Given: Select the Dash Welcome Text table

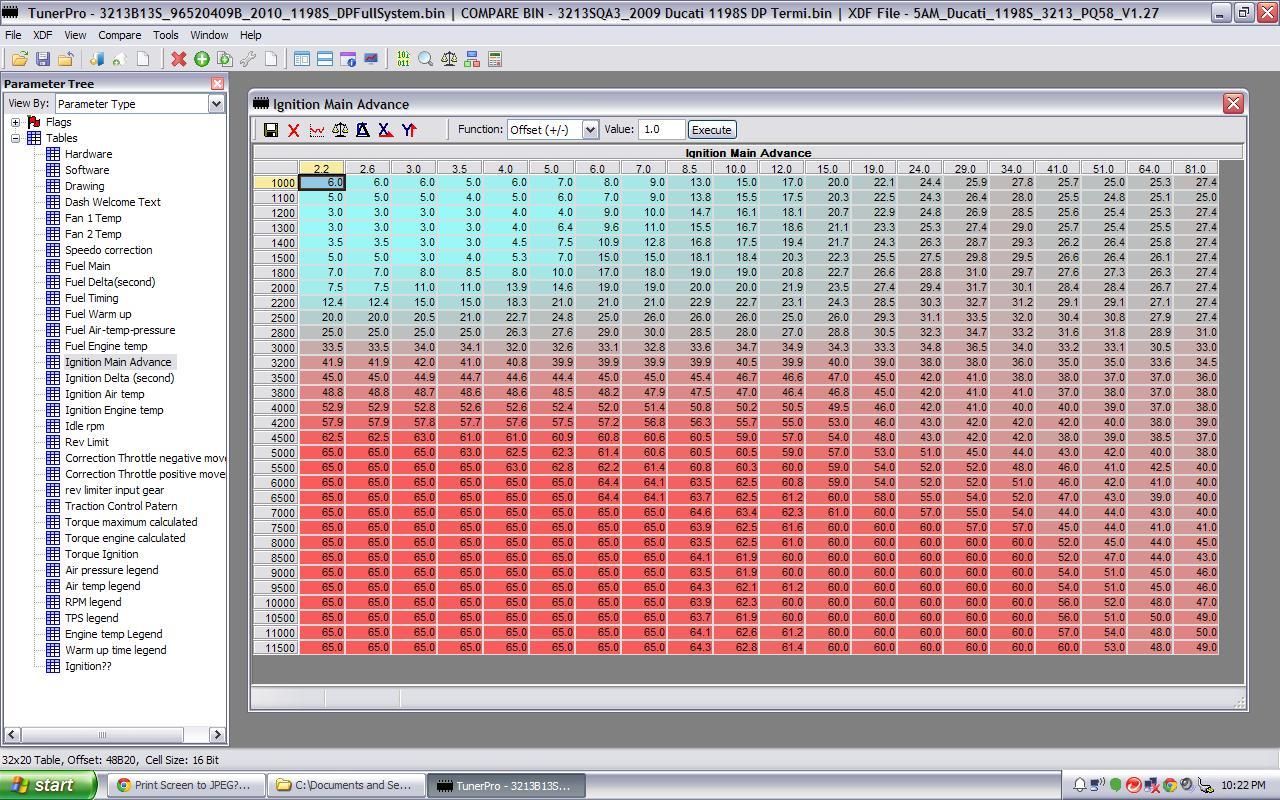Looking at the screenshot, I should [112, 202].
